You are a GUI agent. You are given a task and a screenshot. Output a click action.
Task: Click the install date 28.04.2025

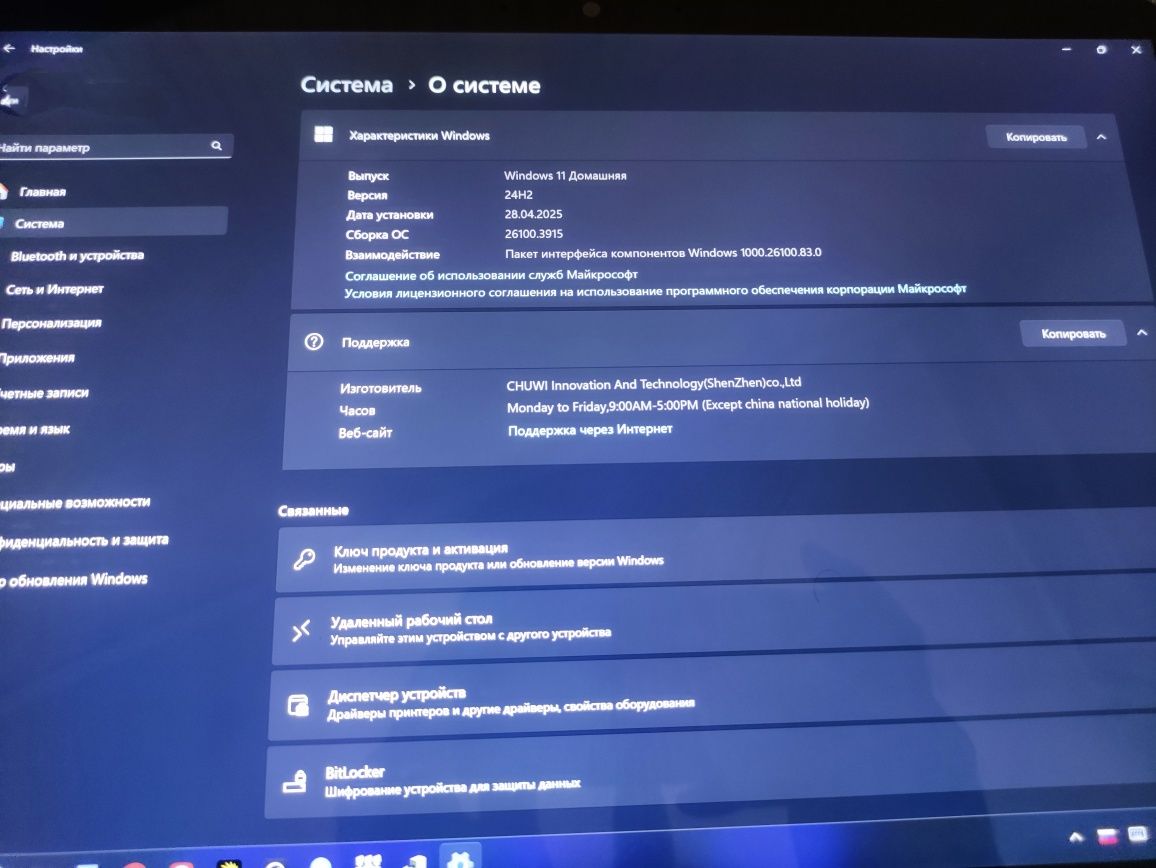point(533,214)
